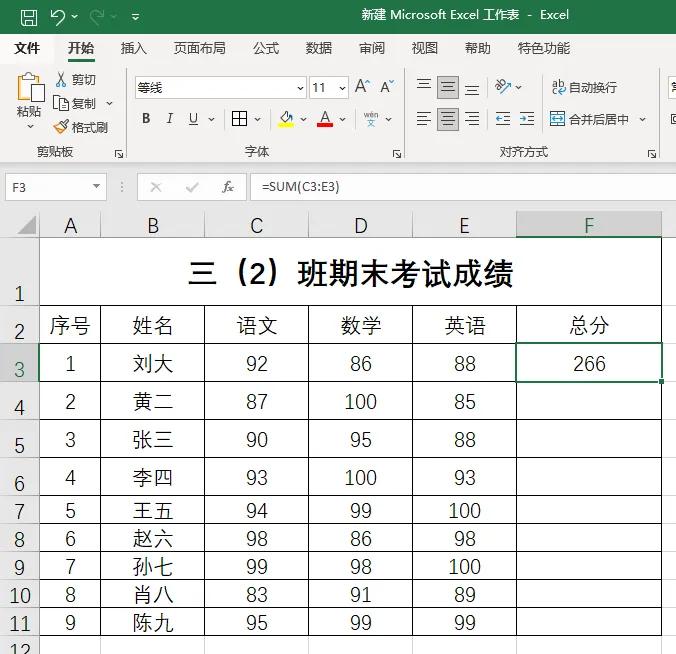This screenshot has width=676, height=654.
Task: Open the font size dropdown showing 11
Action: tap(342, 88)
